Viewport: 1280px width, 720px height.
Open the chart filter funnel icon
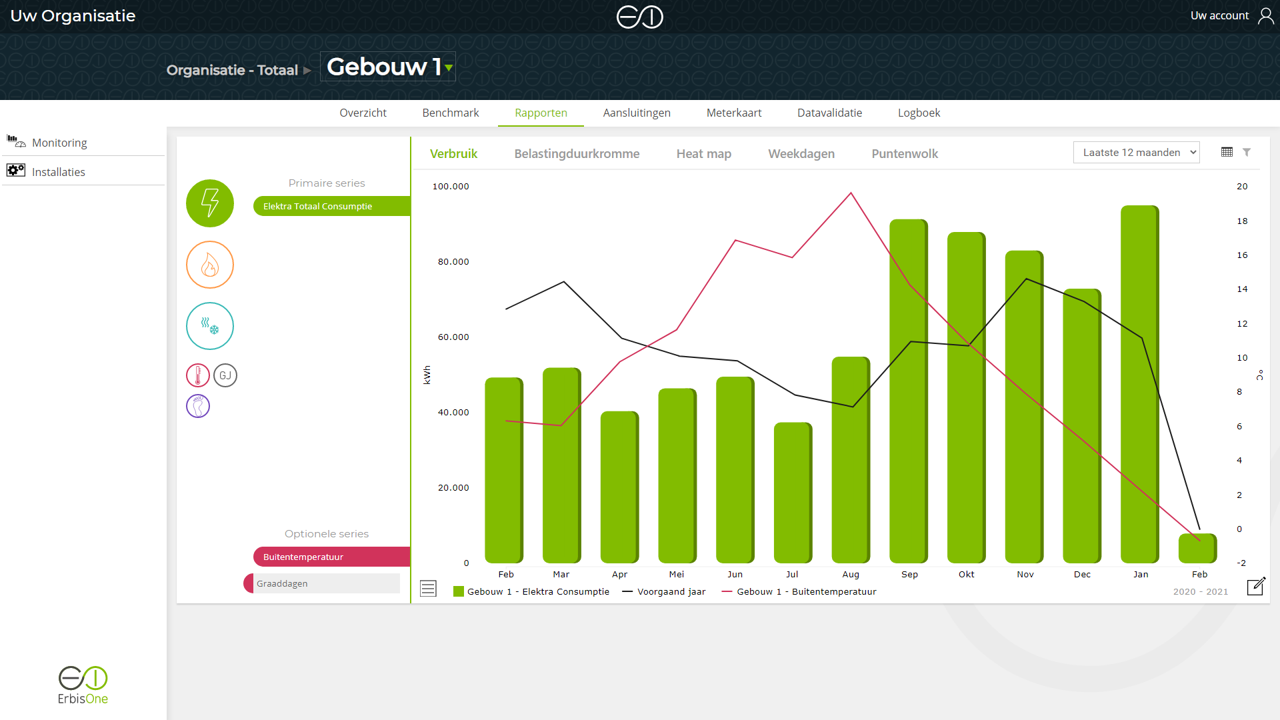[1247, 152]
